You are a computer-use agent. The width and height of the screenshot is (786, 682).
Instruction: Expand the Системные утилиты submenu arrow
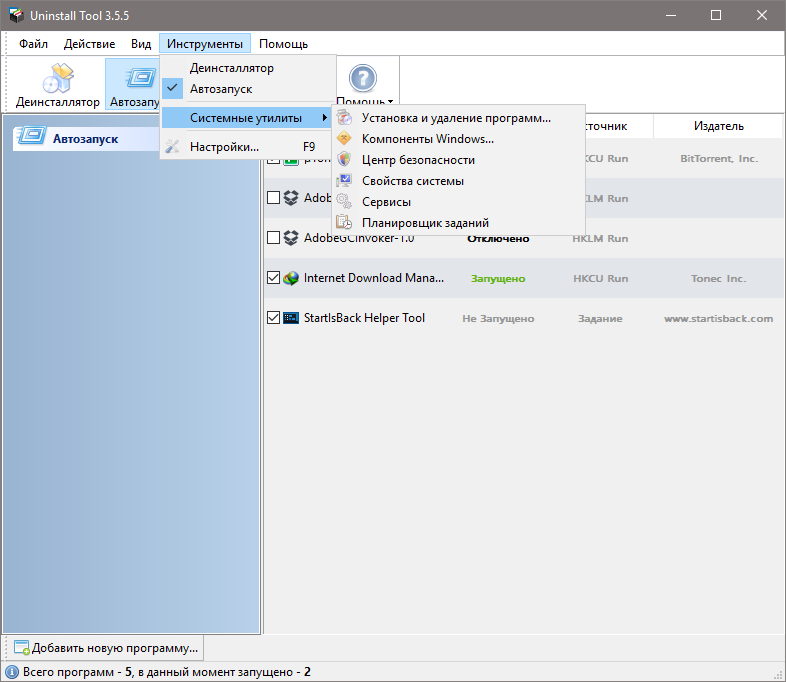324,118
